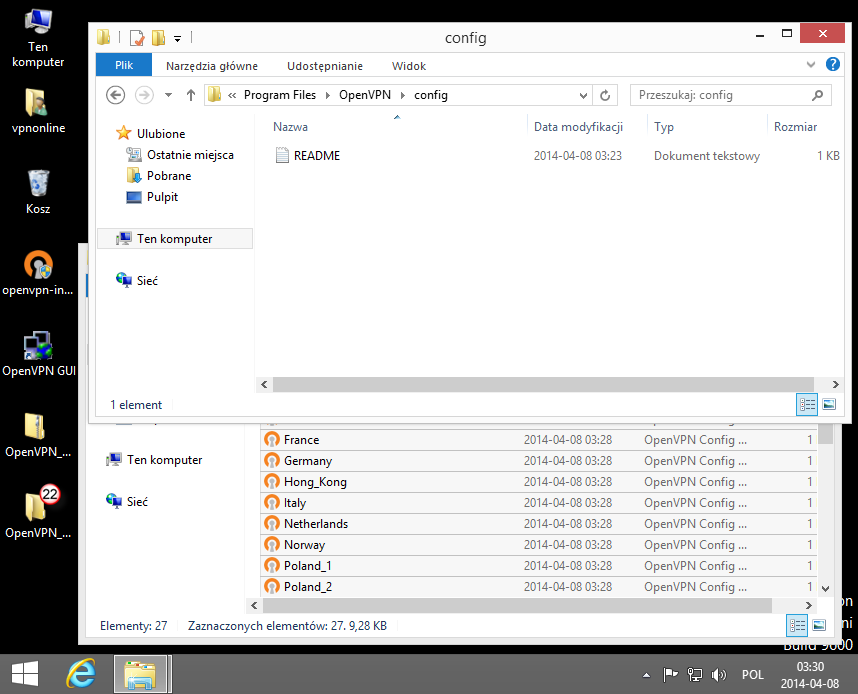858x694 pixels.
Task: Select Italy config in back window
Action: [539, 503]
